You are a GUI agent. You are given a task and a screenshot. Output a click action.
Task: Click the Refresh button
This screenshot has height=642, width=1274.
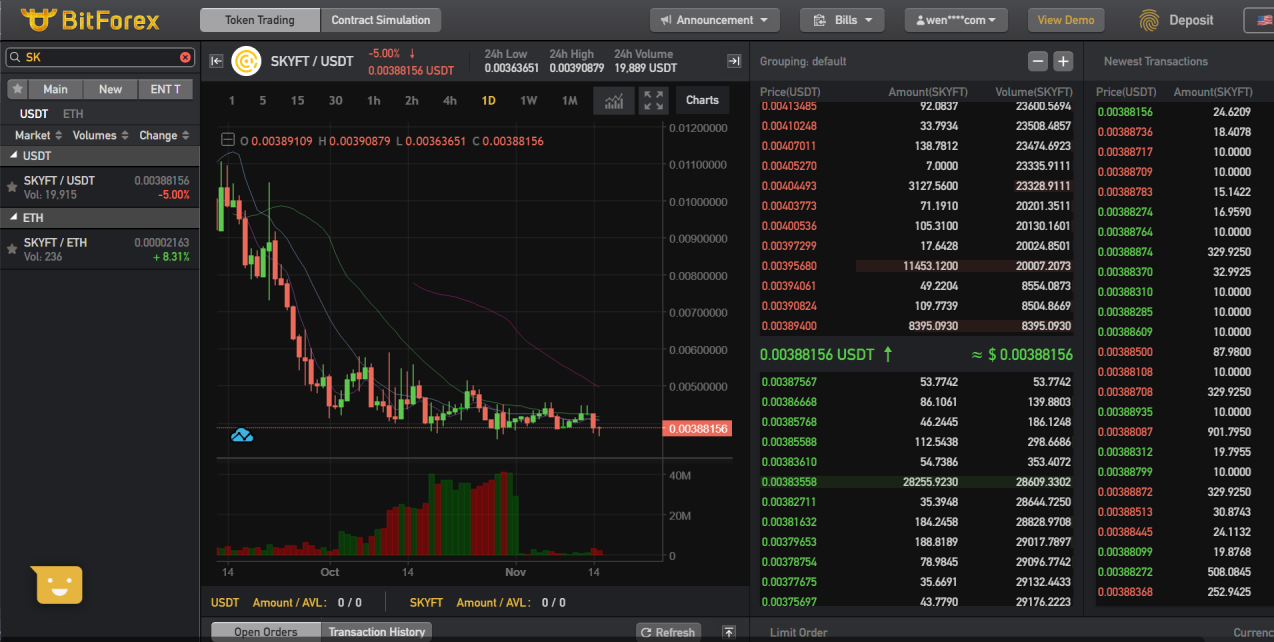tap(666, 632)
